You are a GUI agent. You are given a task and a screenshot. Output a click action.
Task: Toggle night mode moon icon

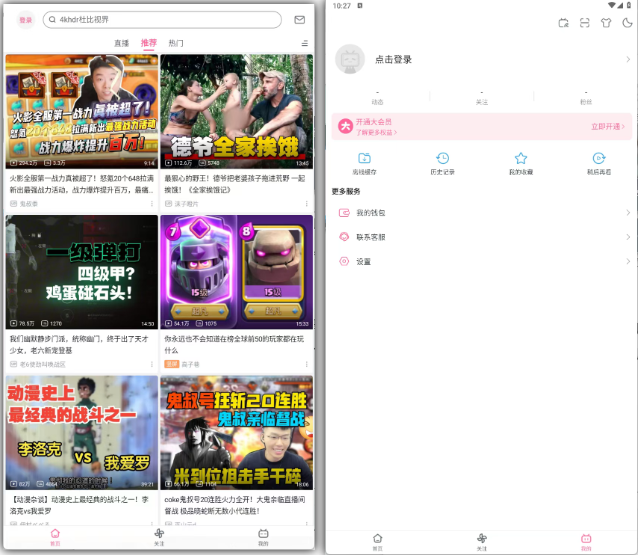[626, 22]
